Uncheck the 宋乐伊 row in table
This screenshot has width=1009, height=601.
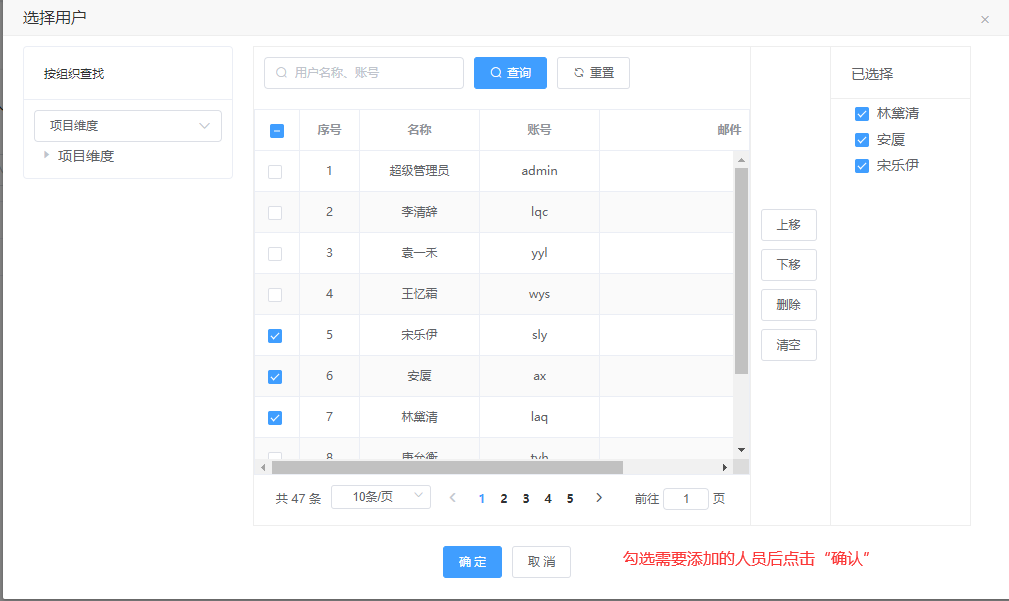[275, 336]
